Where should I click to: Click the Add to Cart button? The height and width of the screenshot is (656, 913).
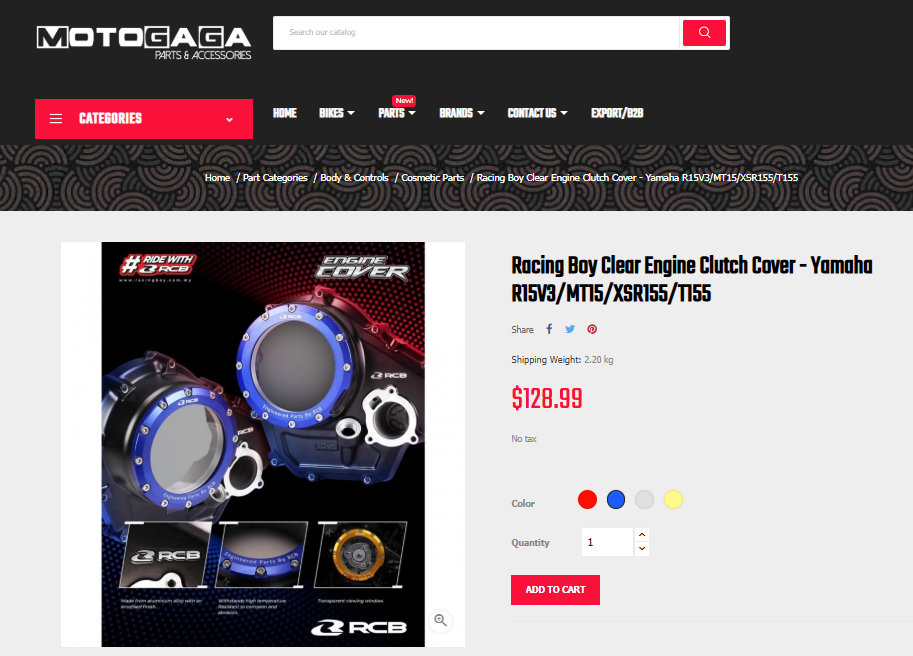tap(555, 590)
